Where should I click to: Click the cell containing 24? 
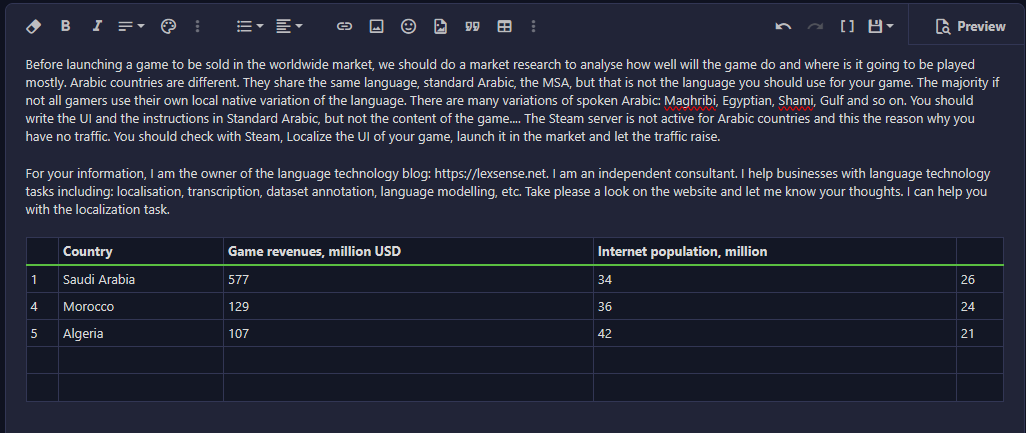pos(980,306)
